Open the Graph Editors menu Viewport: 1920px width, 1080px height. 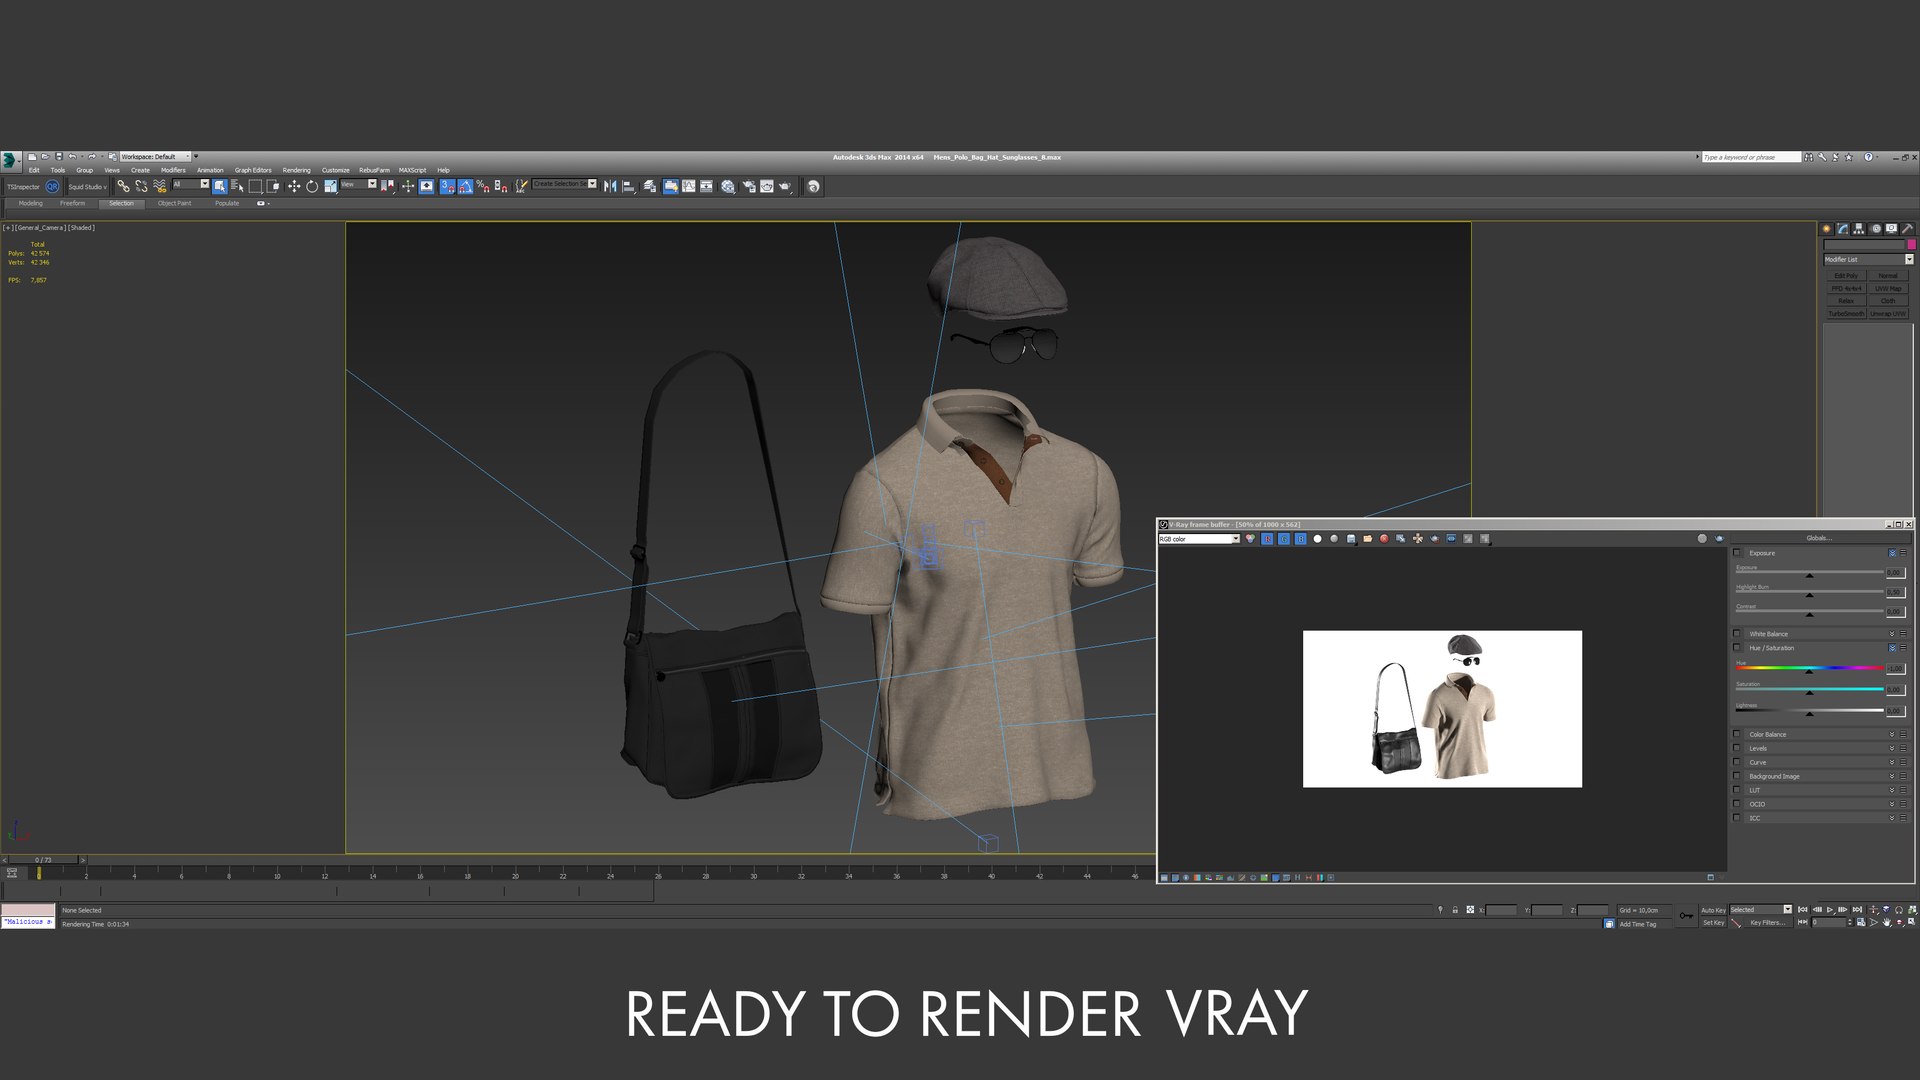point(253,170)
